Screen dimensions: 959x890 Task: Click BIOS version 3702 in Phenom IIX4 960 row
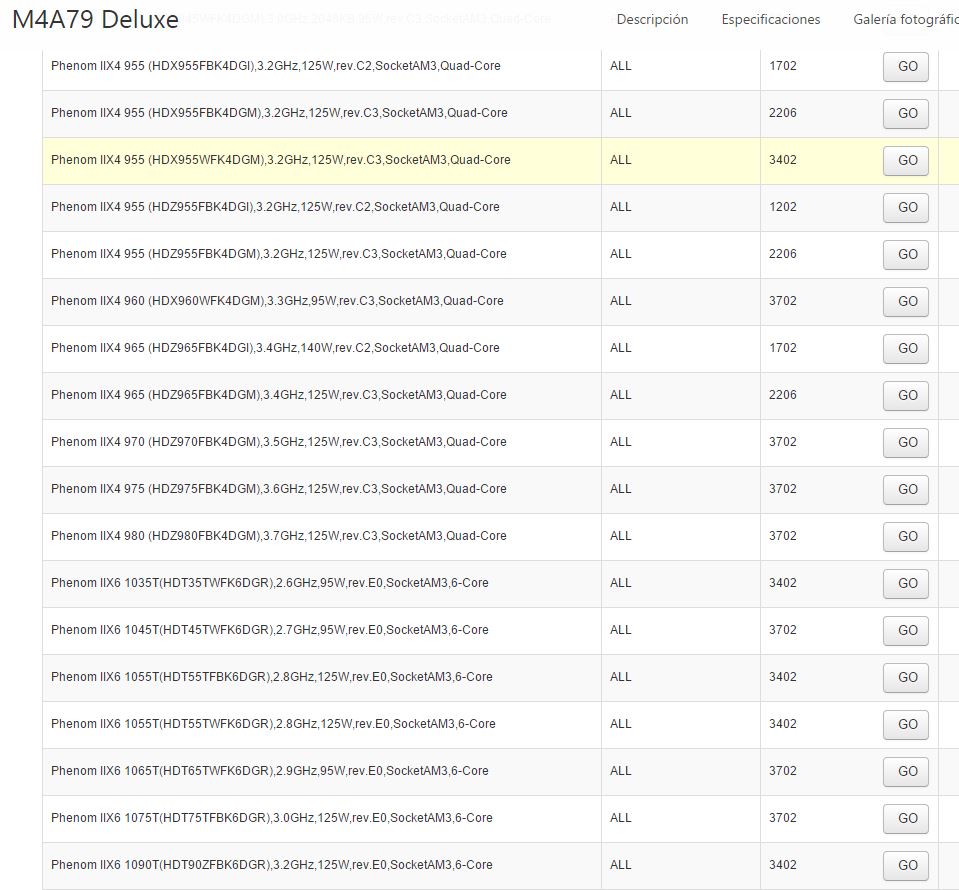tap(783, 301)
